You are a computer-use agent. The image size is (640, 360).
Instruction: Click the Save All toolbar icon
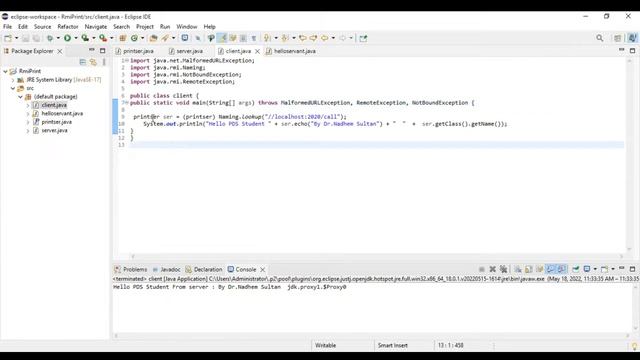click(36, 38)
